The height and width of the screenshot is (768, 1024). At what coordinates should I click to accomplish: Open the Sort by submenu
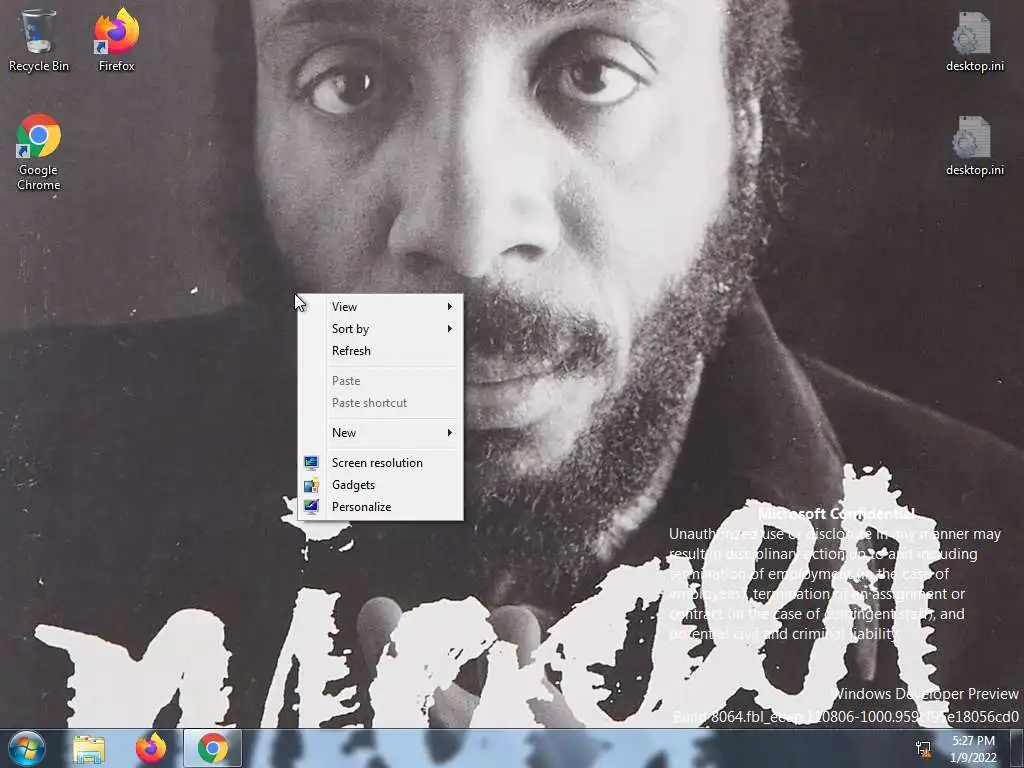coord(380,328)
